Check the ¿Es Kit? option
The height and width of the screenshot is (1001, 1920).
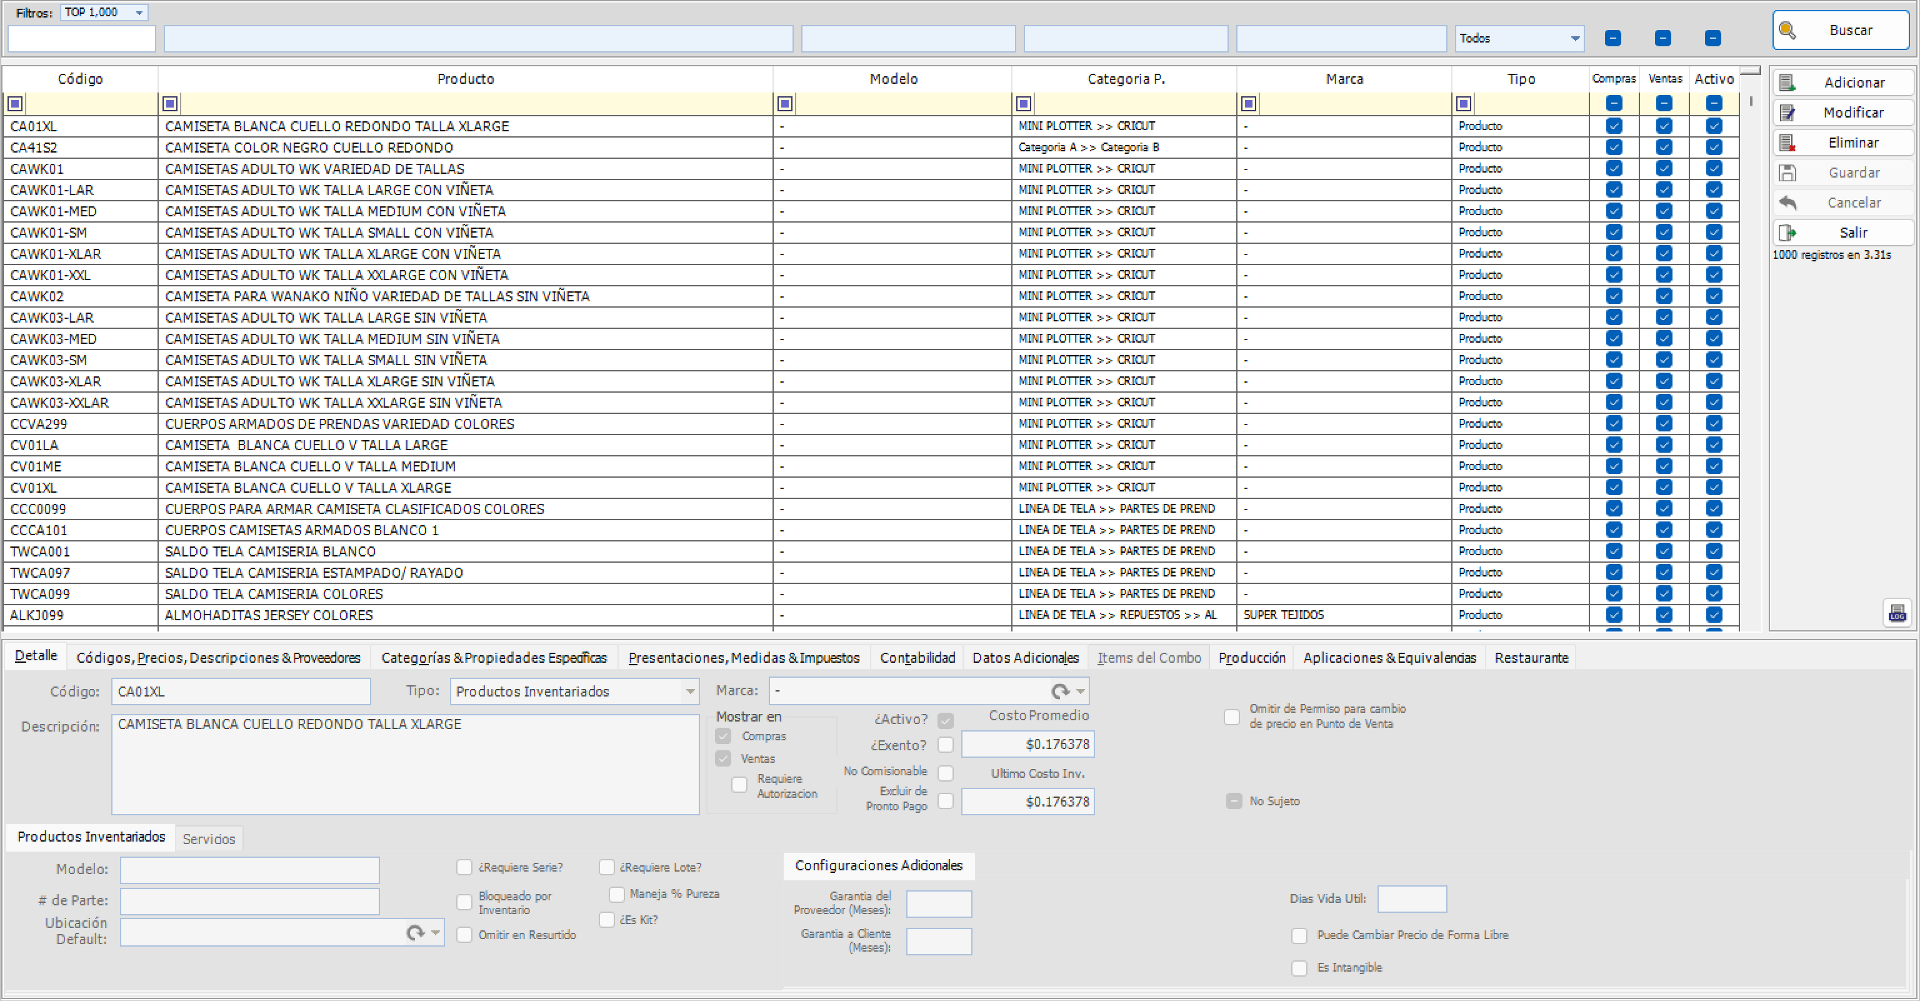tap(607, 920)
